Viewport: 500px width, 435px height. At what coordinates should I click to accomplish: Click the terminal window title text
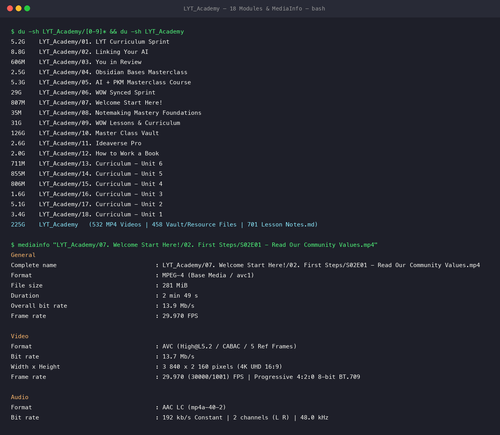click(254, 9)
